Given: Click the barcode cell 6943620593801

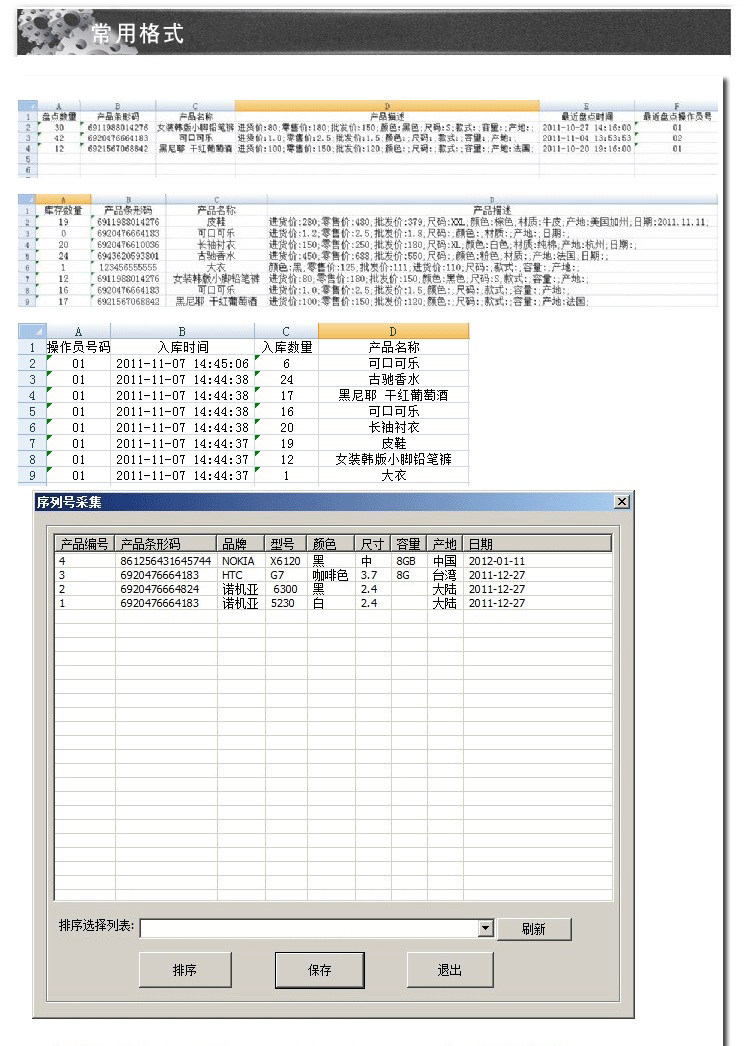Looking at the screenshot, I should tap(128, 255).
